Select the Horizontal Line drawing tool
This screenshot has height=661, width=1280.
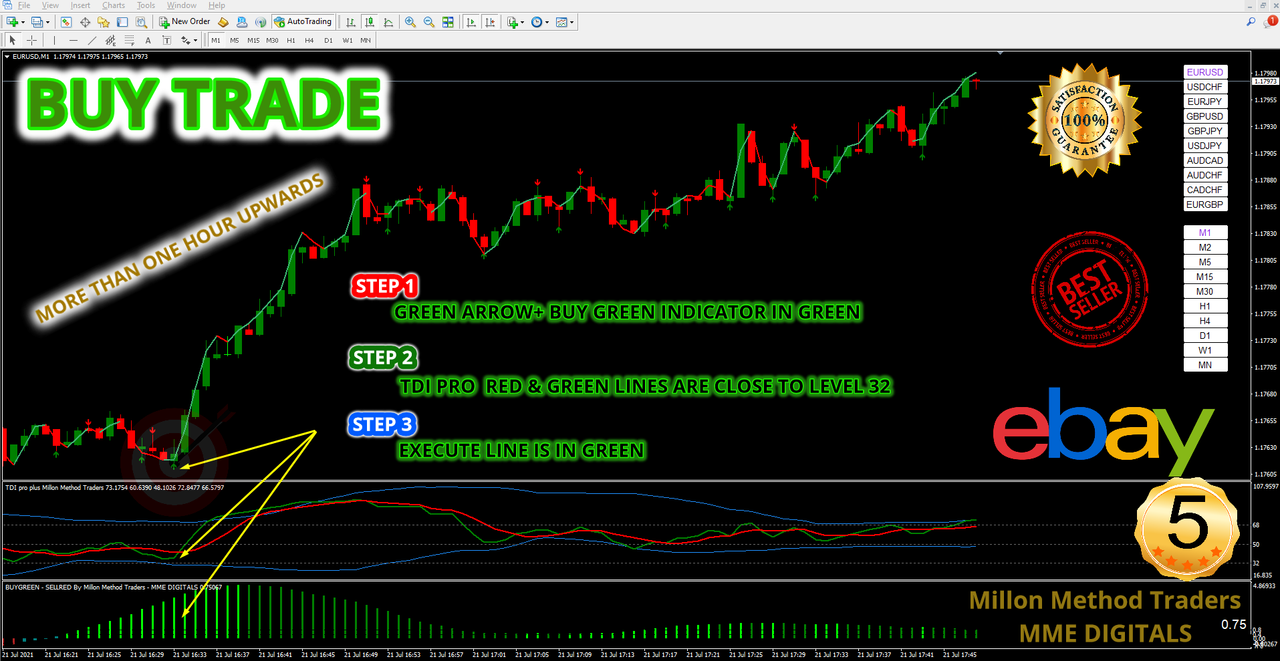pyautogui.click(x=73, y=40)
